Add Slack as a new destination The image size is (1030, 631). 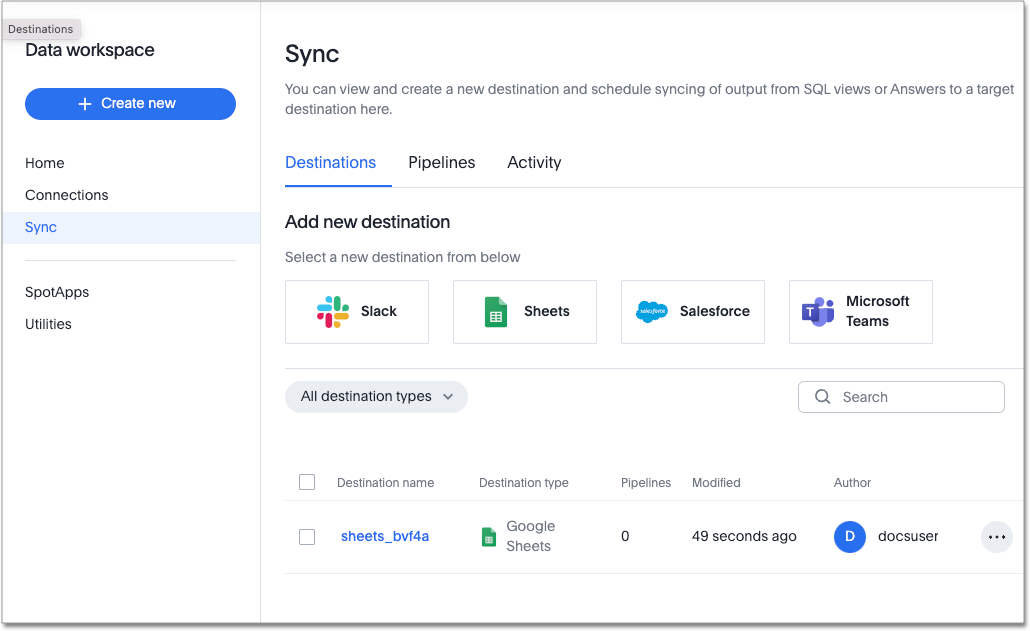(357, 311)
